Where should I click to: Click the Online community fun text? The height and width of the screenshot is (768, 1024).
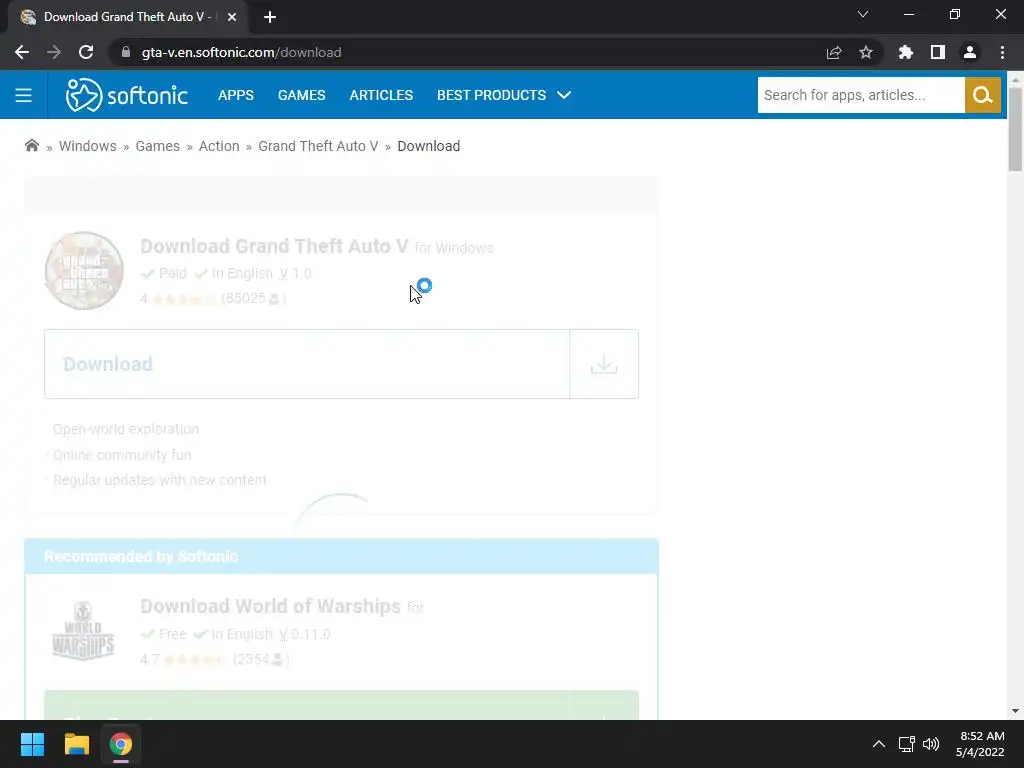[x=122, y=455]
